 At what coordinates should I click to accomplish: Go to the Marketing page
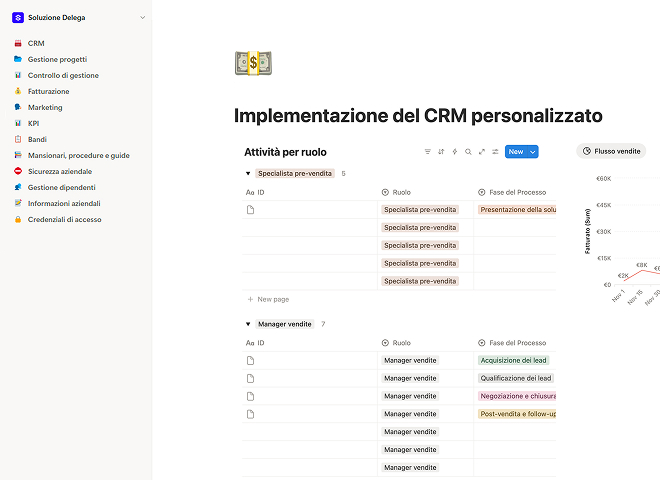pos(45,107)
